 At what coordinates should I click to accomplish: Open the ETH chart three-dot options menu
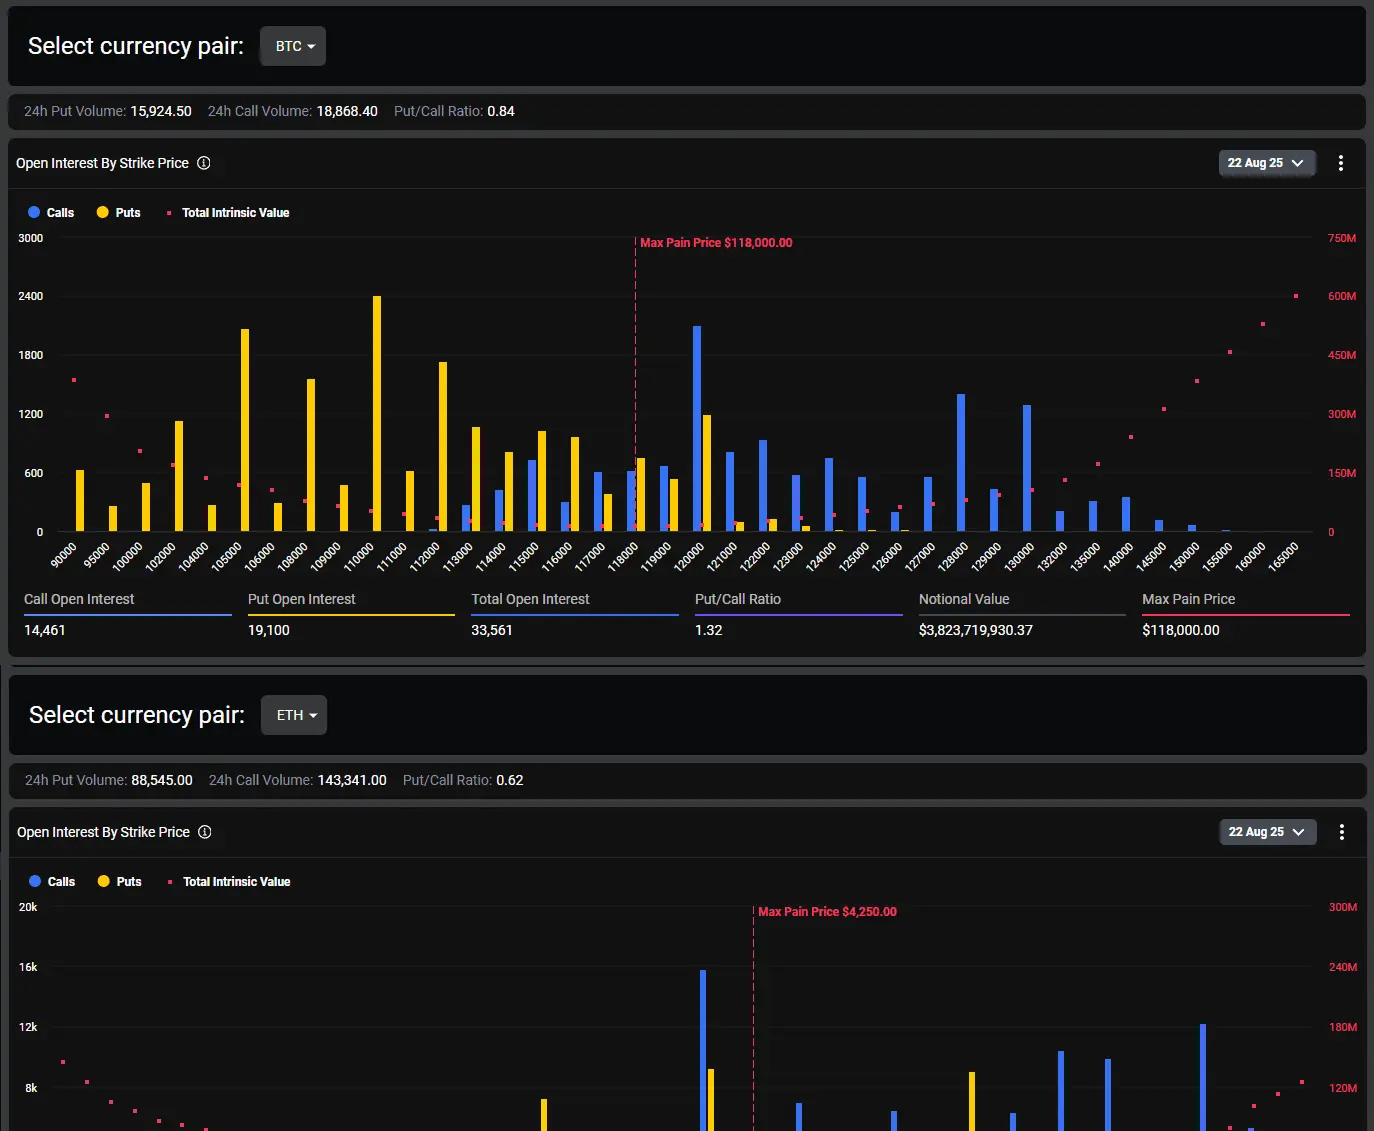(1342, 832)
